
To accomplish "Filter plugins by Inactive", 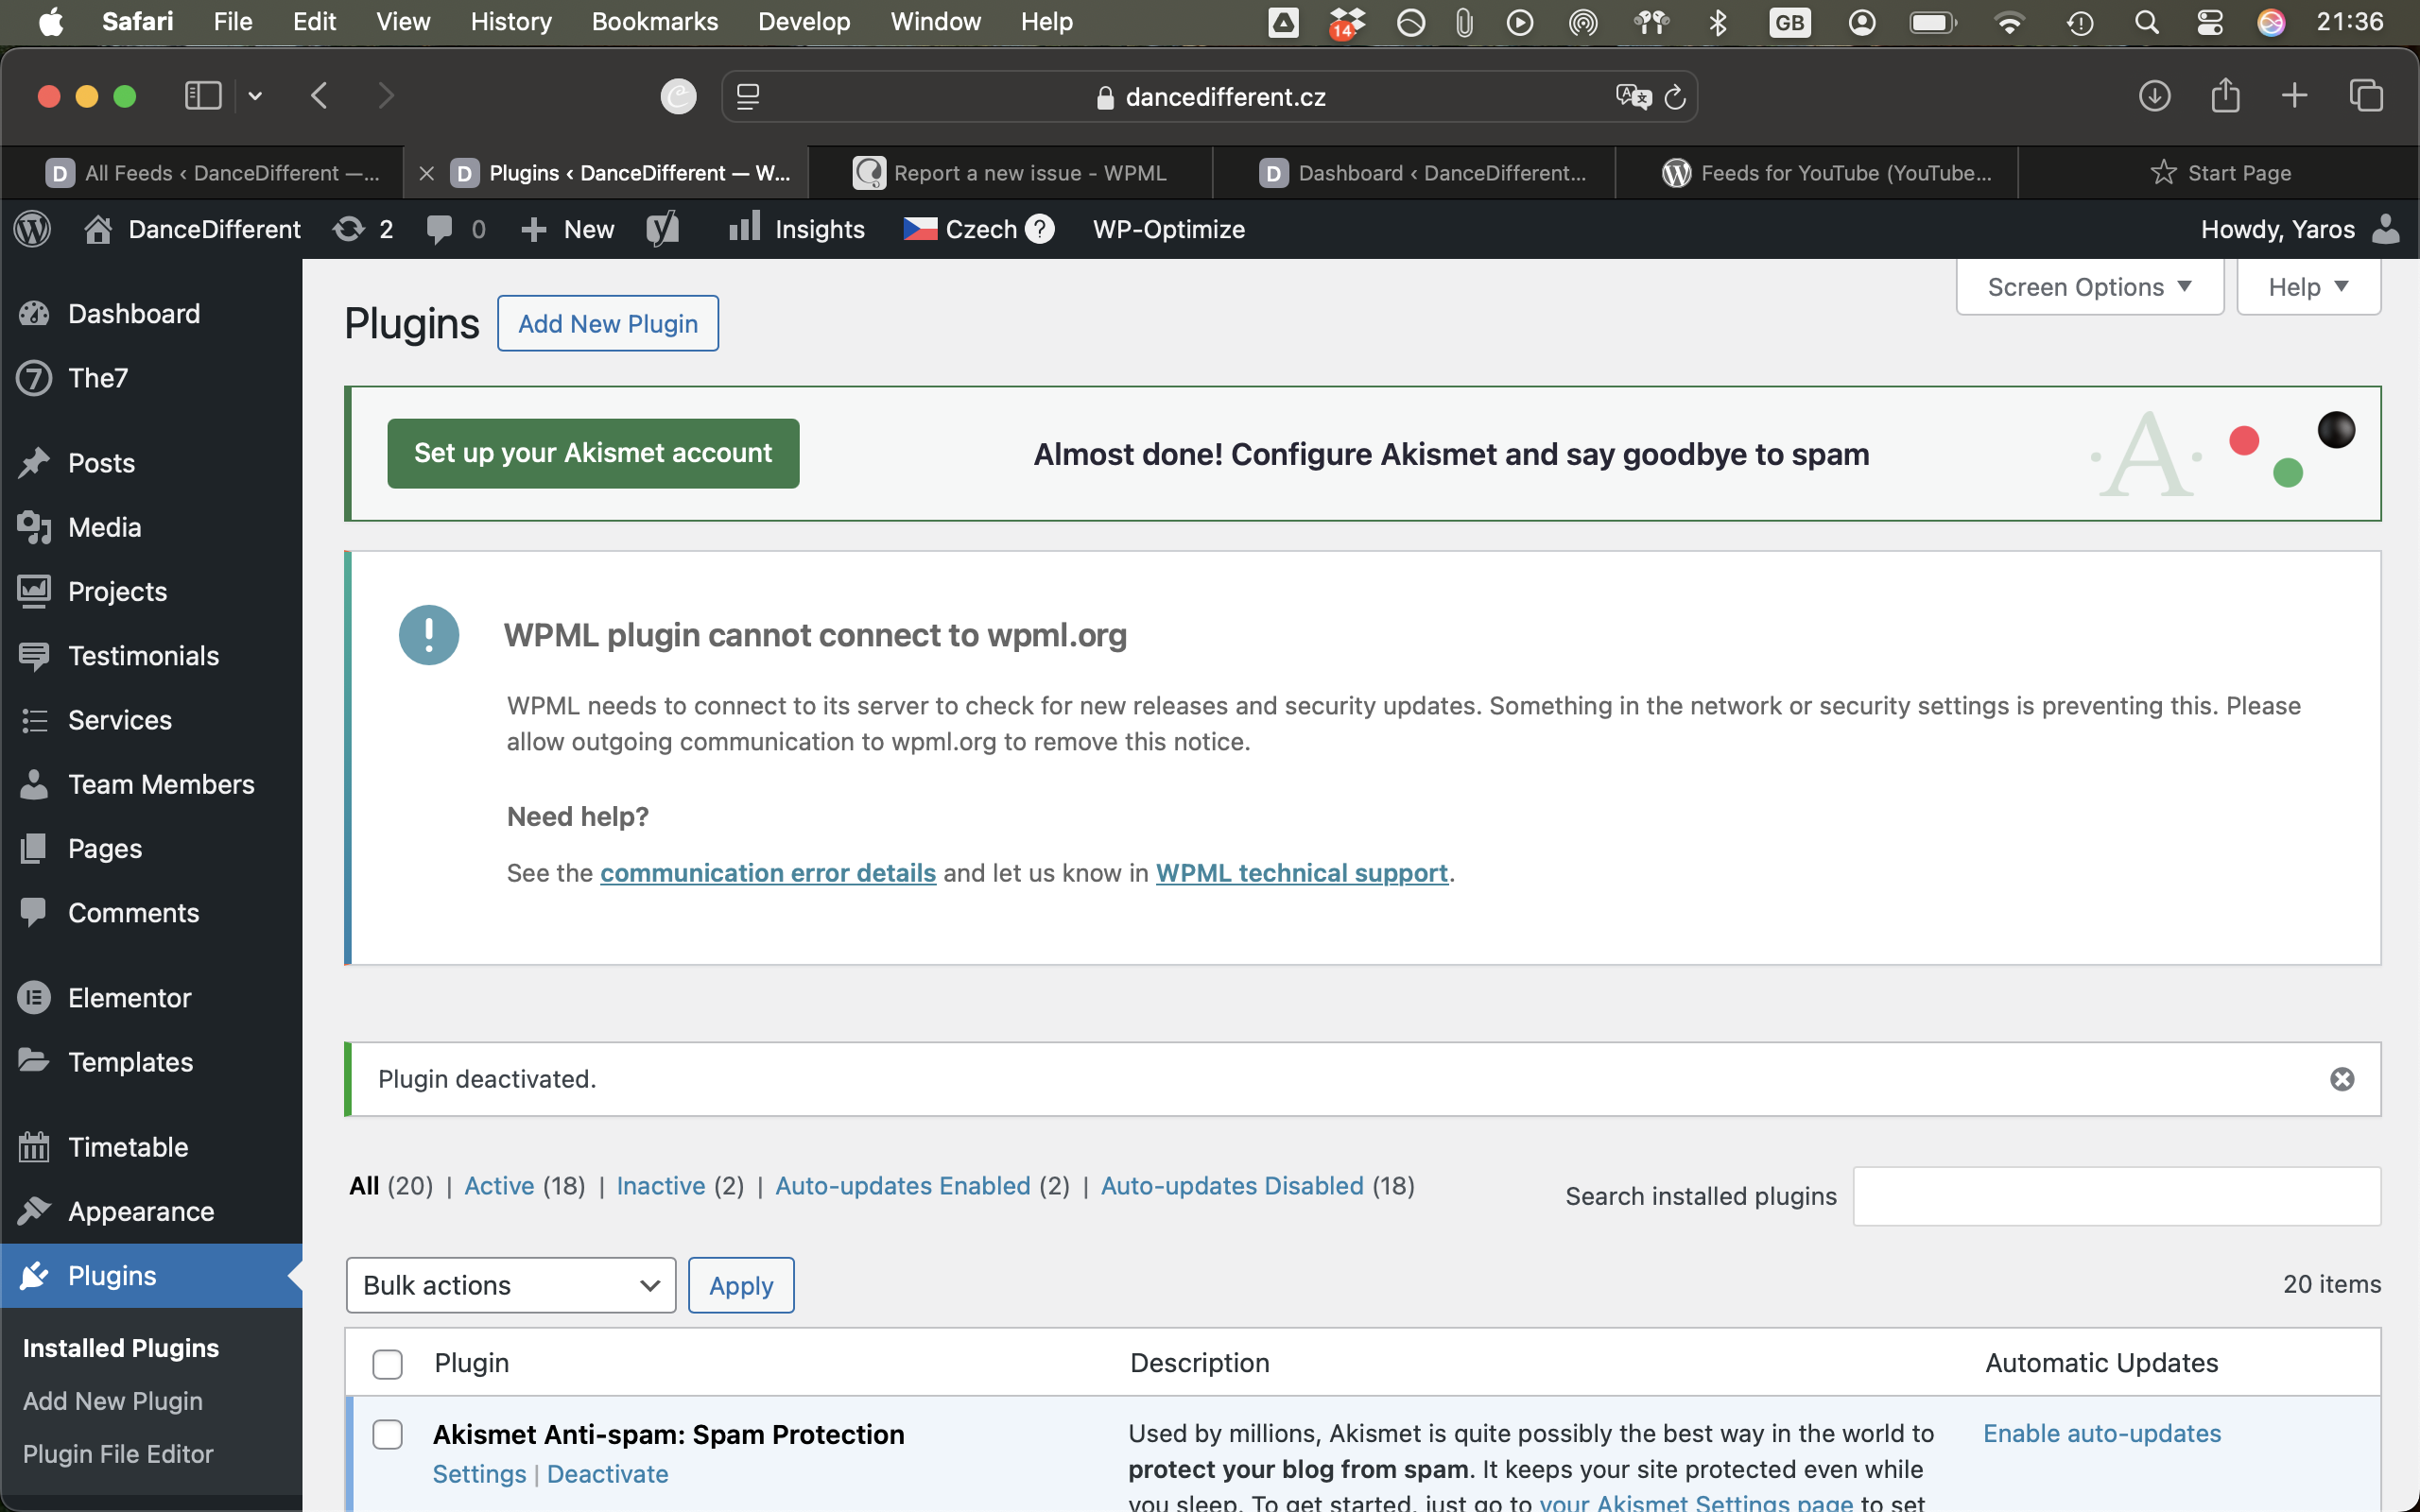I will pyautogui.click(x=660, y=1186).
